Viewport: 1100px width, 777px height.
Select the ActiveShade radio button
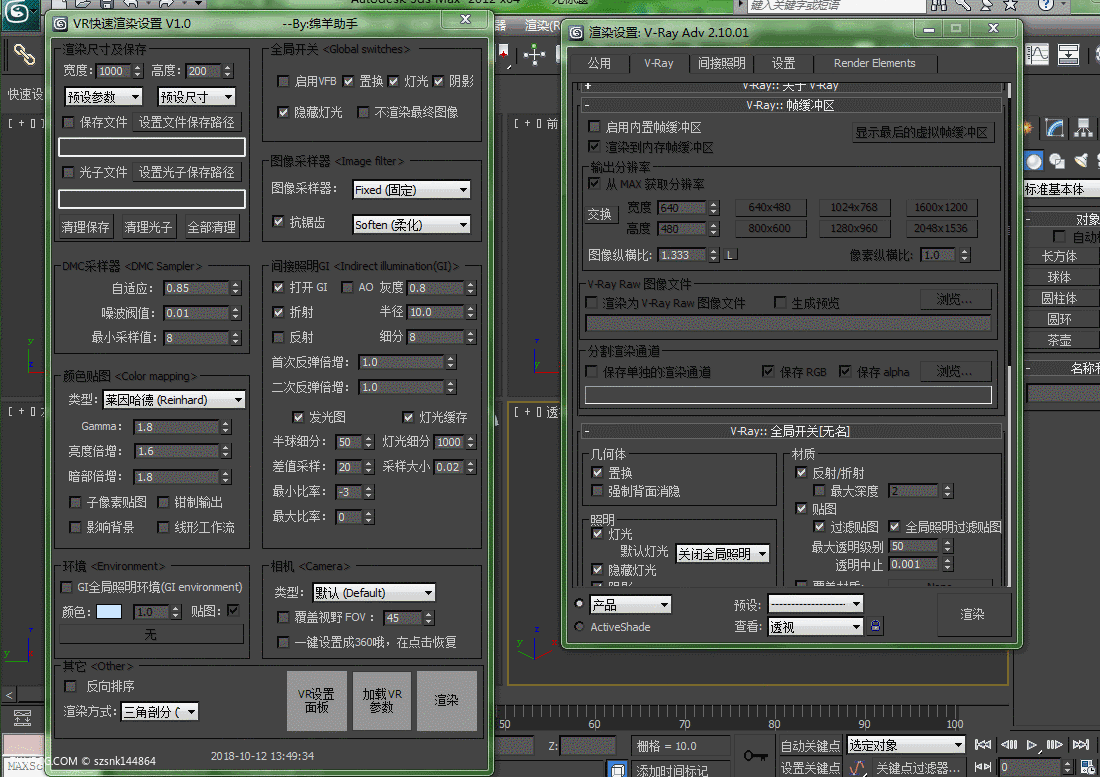pos(580,627)
